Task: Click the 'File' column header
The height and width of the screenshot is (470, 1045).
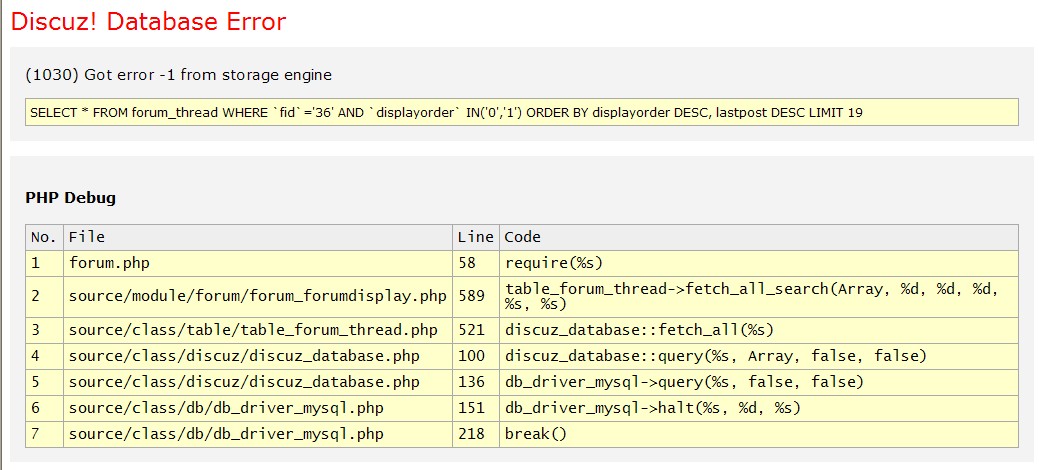Action: tap(258, 237)
